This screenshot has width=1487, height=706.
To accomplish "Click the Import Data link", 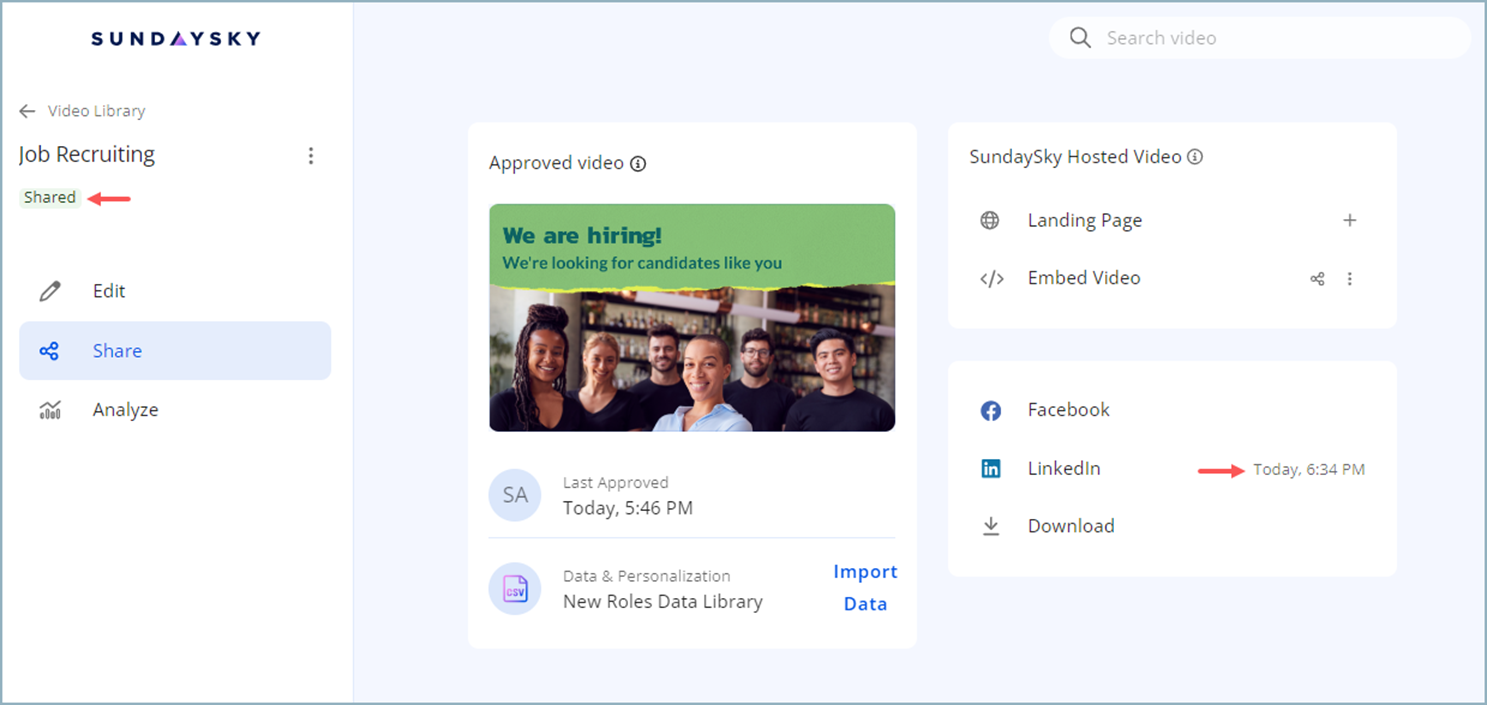I will (x=866, y=588).
